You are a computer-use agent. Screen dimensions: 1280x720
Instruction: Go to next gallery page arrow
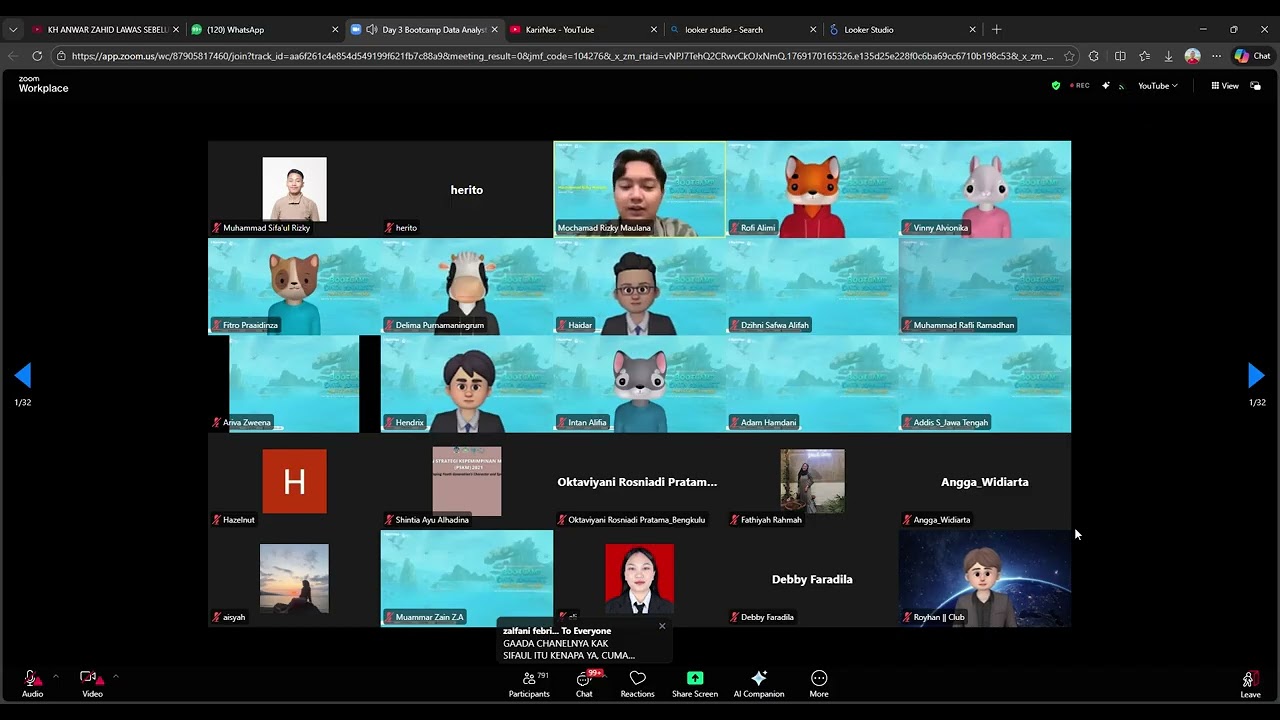point(1257,376)
